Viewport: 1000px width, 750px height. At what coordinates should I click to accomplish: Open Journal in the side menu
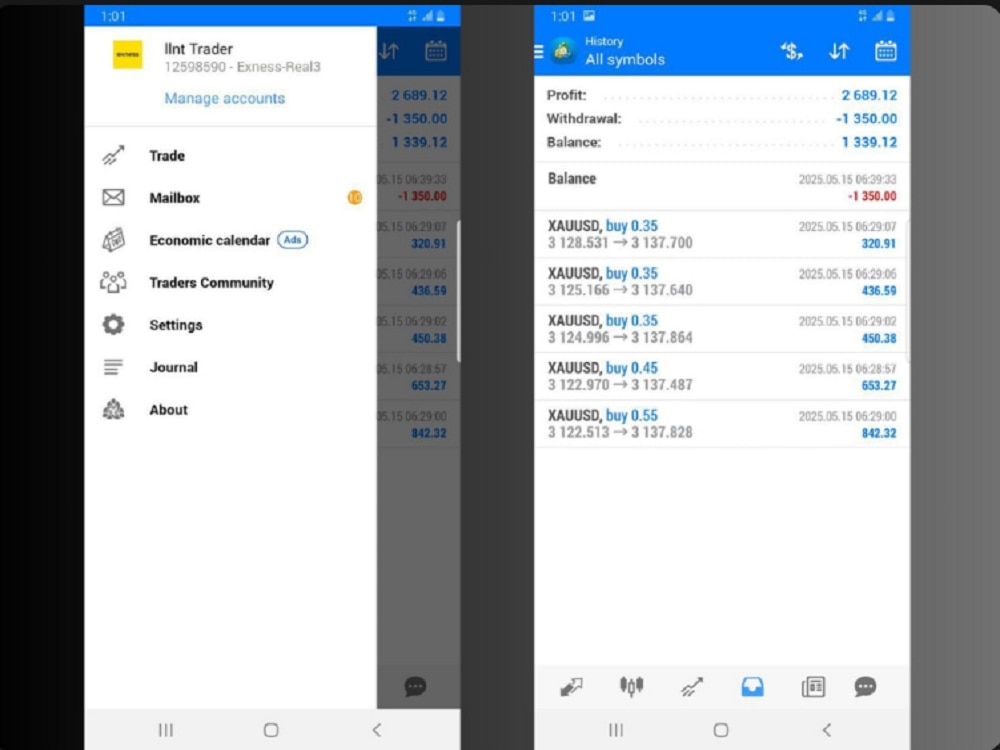pos(230,367)
